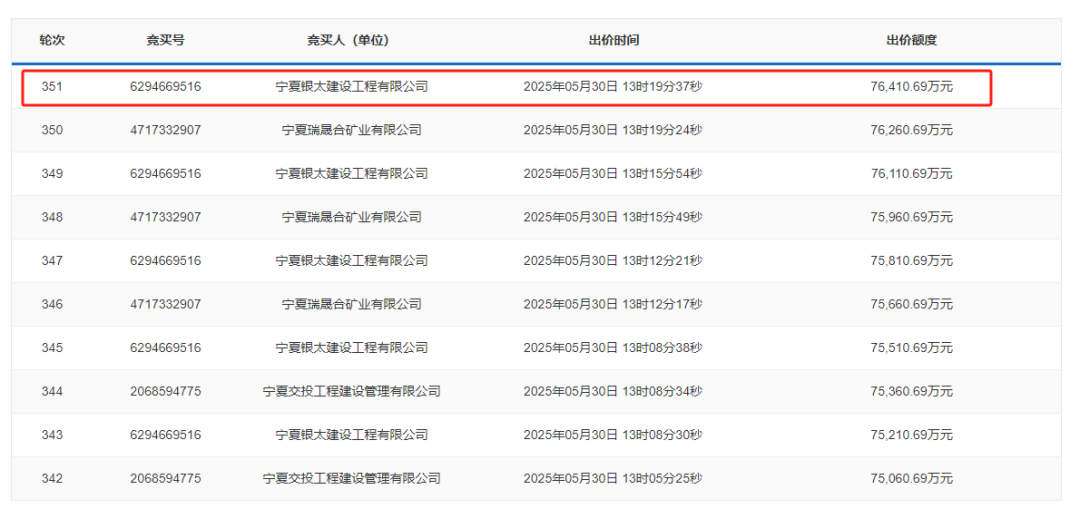1080x509 pixels.
Task: Click round number 348 cell
Action: click(52, 217)
